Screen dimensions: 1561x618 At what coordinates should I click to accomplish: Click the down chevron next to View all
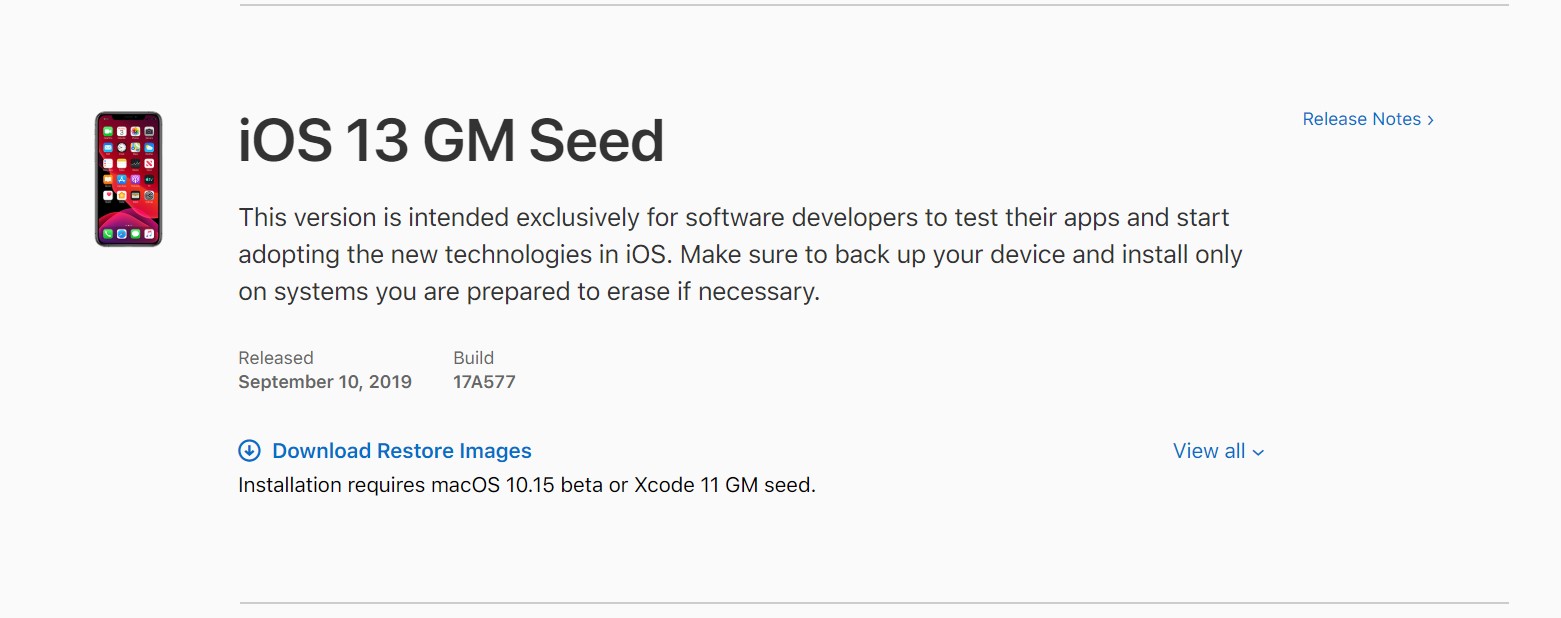coord(1258,453)
